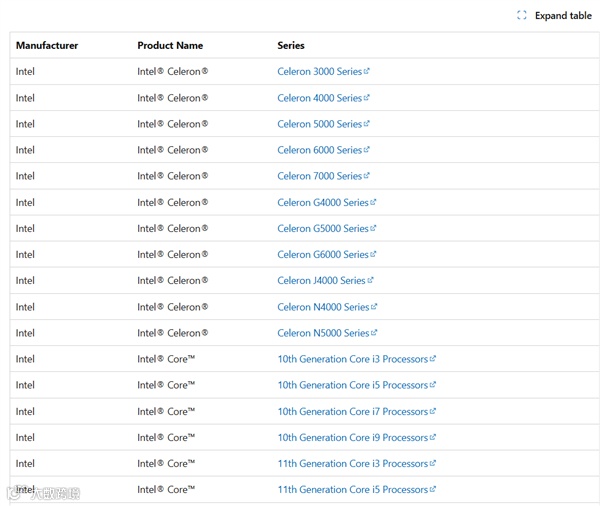Click Intel® Celeron® in Celeron 6000 row

pyautogui.click(x=173, y=150)
